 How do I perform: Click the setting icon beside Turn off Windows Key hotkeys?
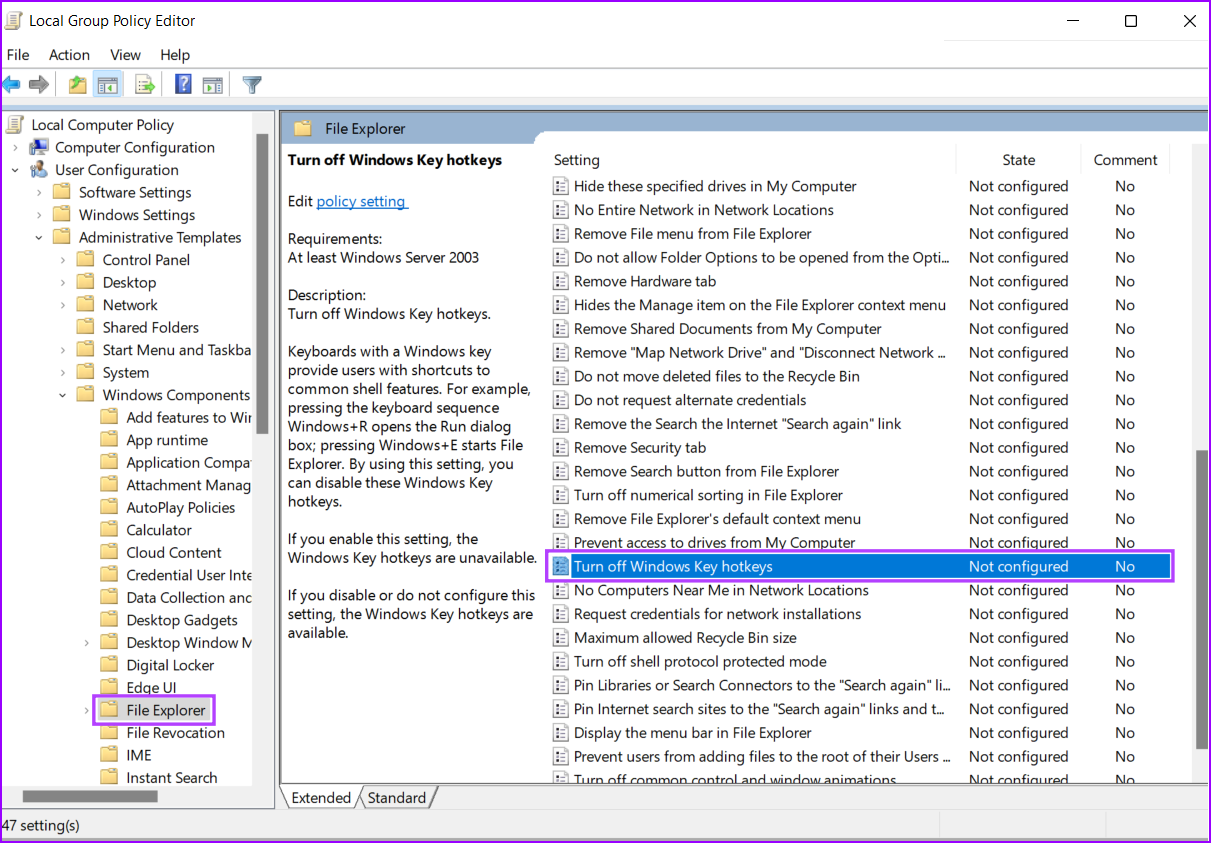pyautogui.click(x=560, y=566)
